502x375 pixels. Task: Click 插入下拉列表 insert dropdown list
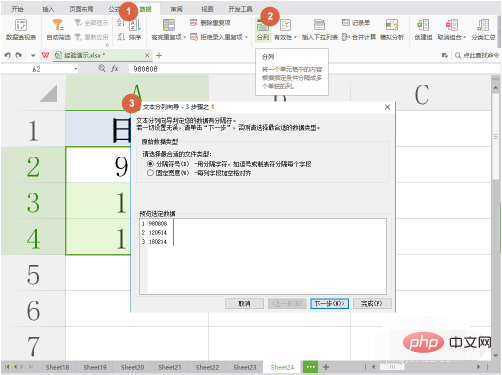coord(320,30)
